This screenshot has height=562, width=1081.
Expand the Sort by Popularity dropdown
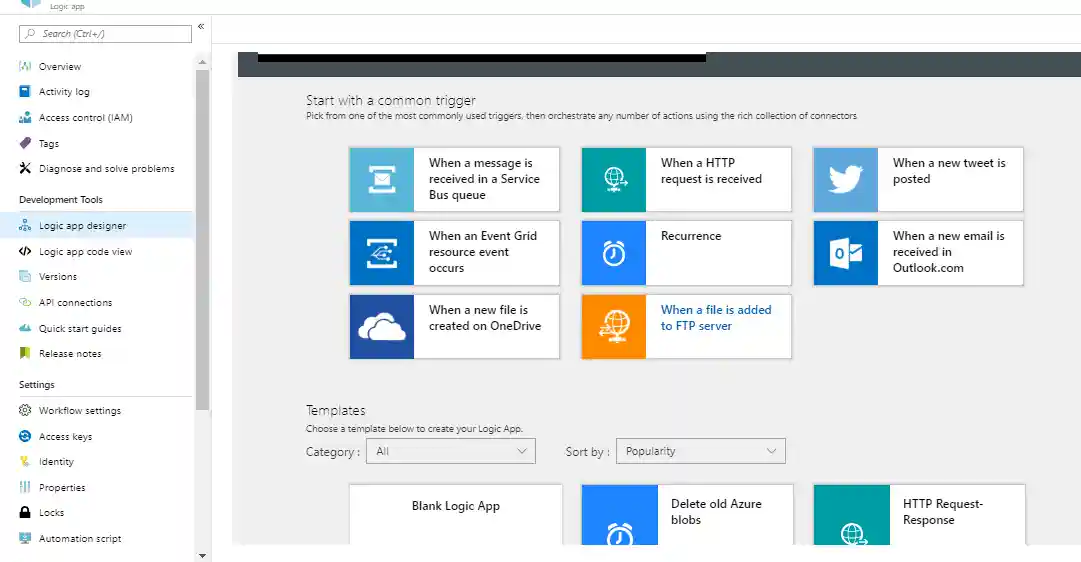[700, 451]
